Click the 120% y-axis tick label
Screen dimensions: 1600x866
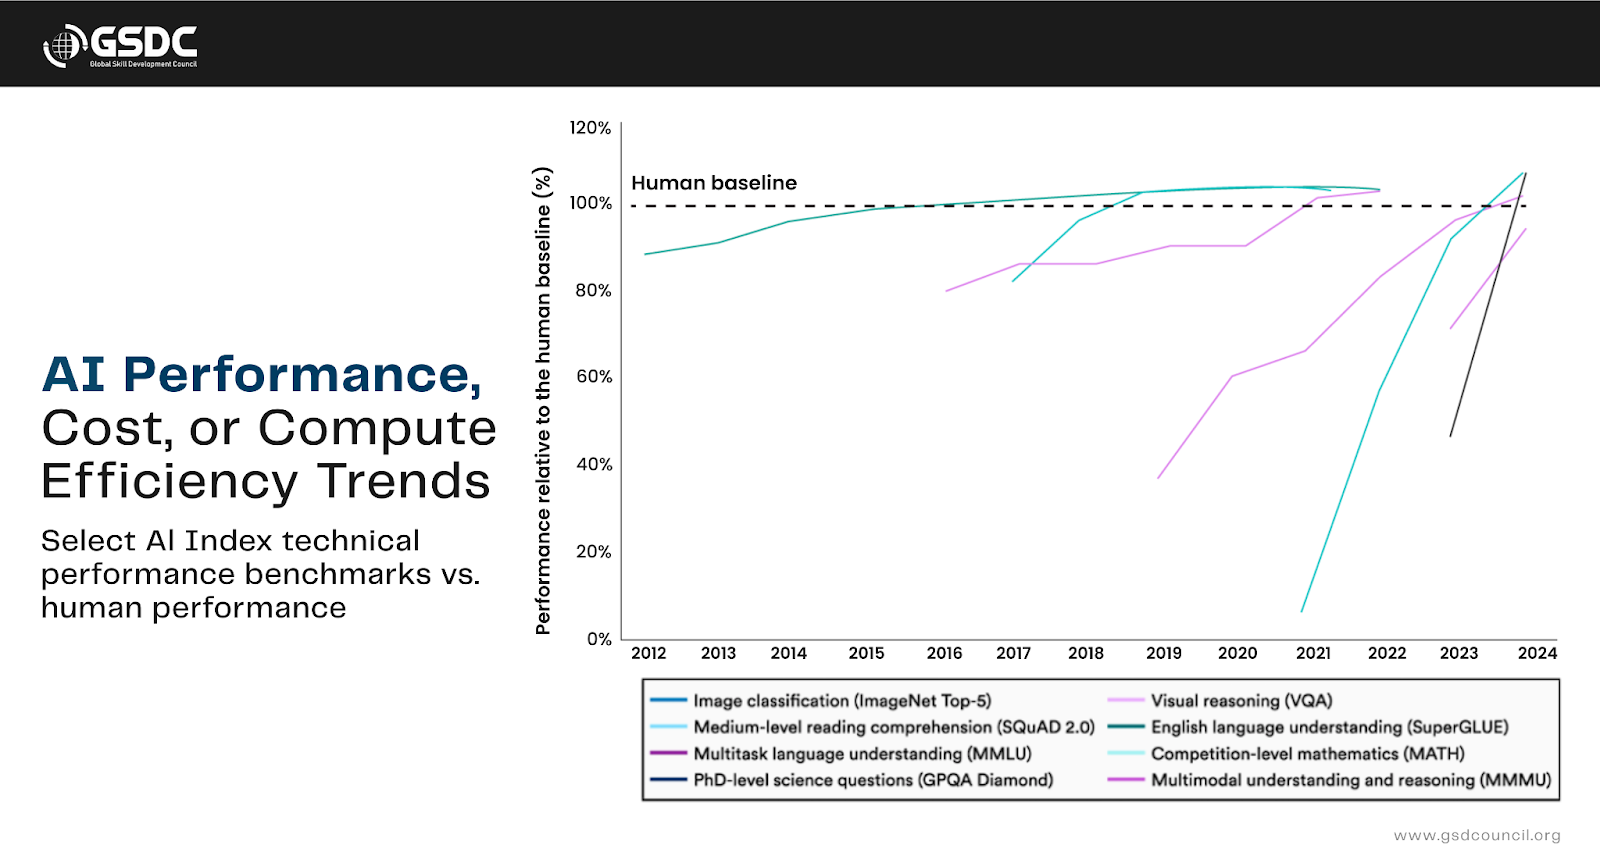[x=590, y=128]
